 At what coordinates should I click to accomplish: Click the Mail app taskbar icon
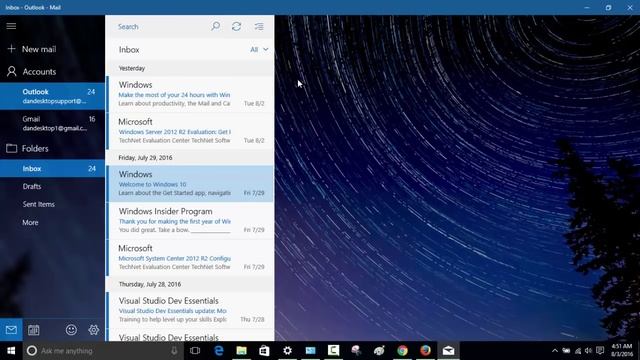pos(448,351)
